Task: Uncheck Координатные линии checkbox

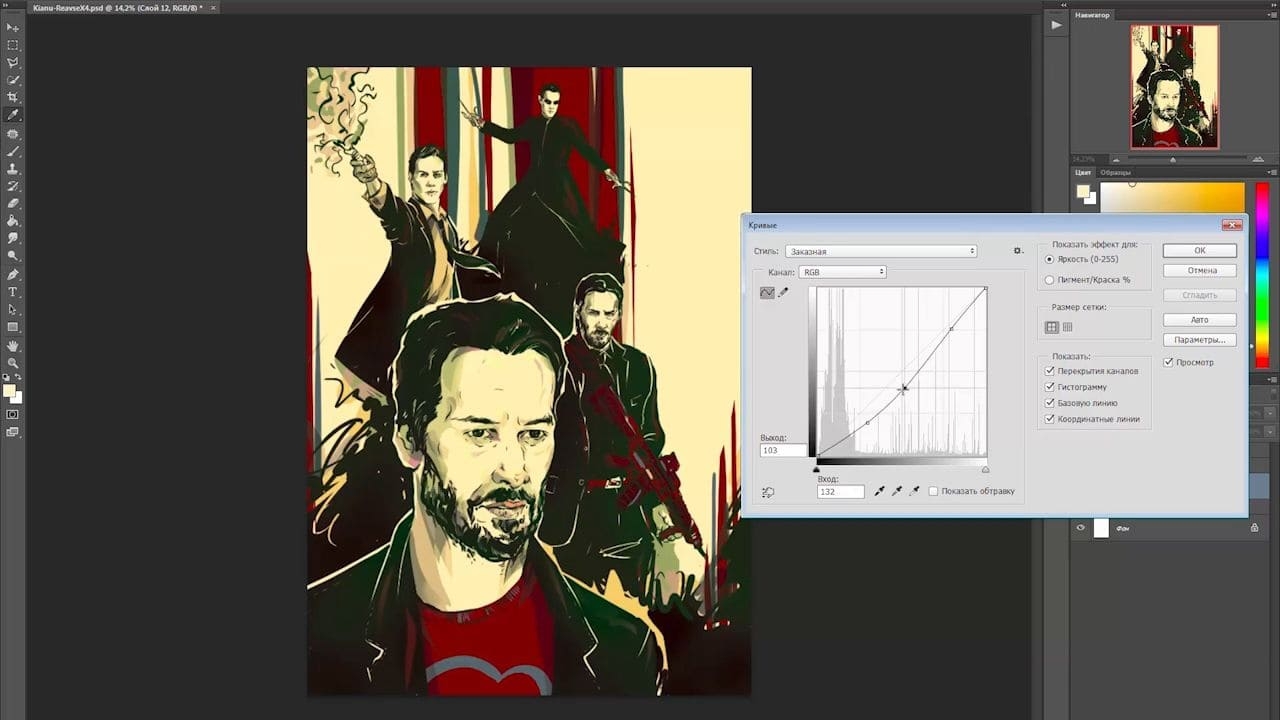Action: [1050, 419]
